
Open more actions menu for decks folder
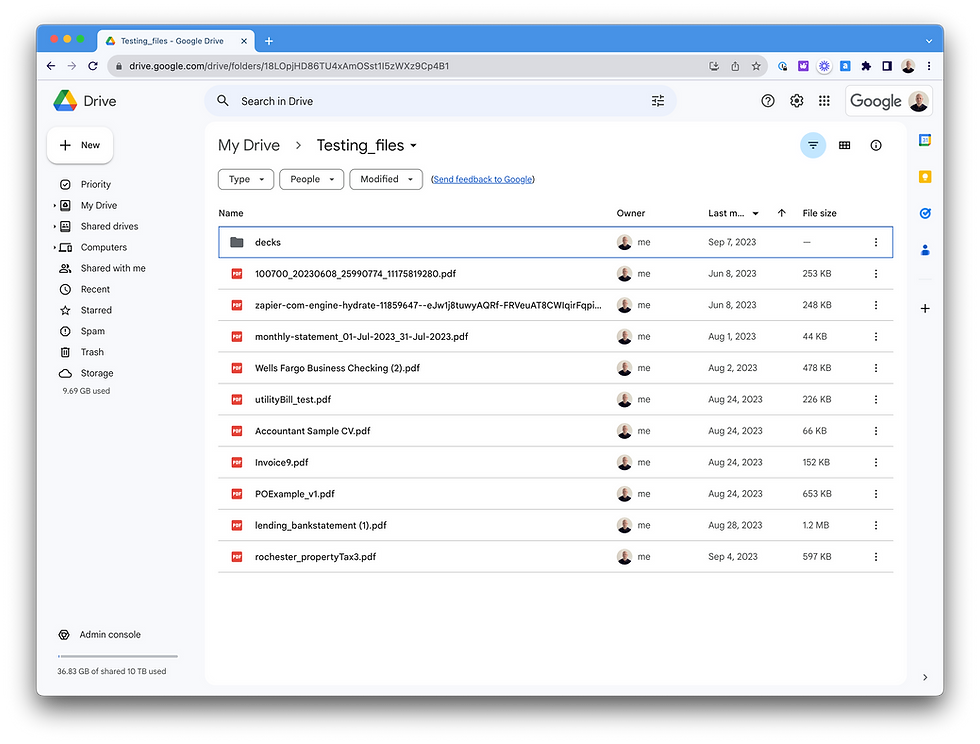click(x=876, y=242)
